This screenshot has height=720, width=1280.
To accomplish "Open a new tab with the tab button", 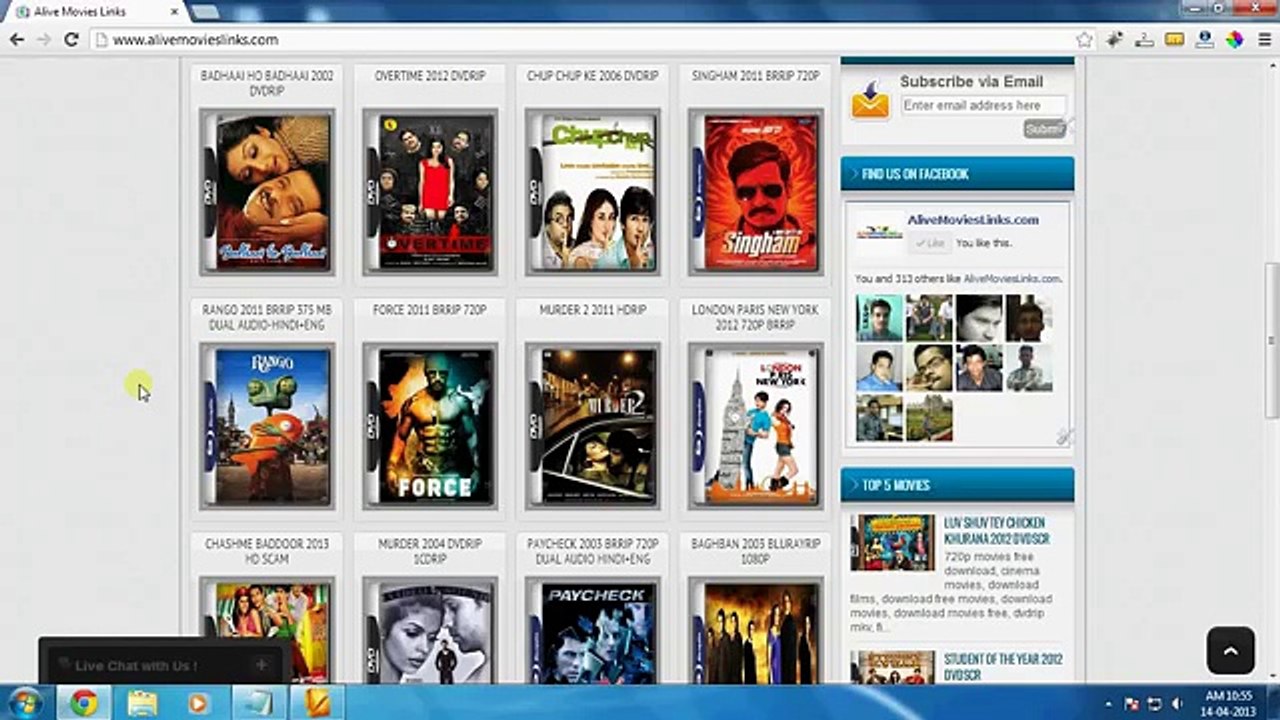I will click(x=205, y=12).
